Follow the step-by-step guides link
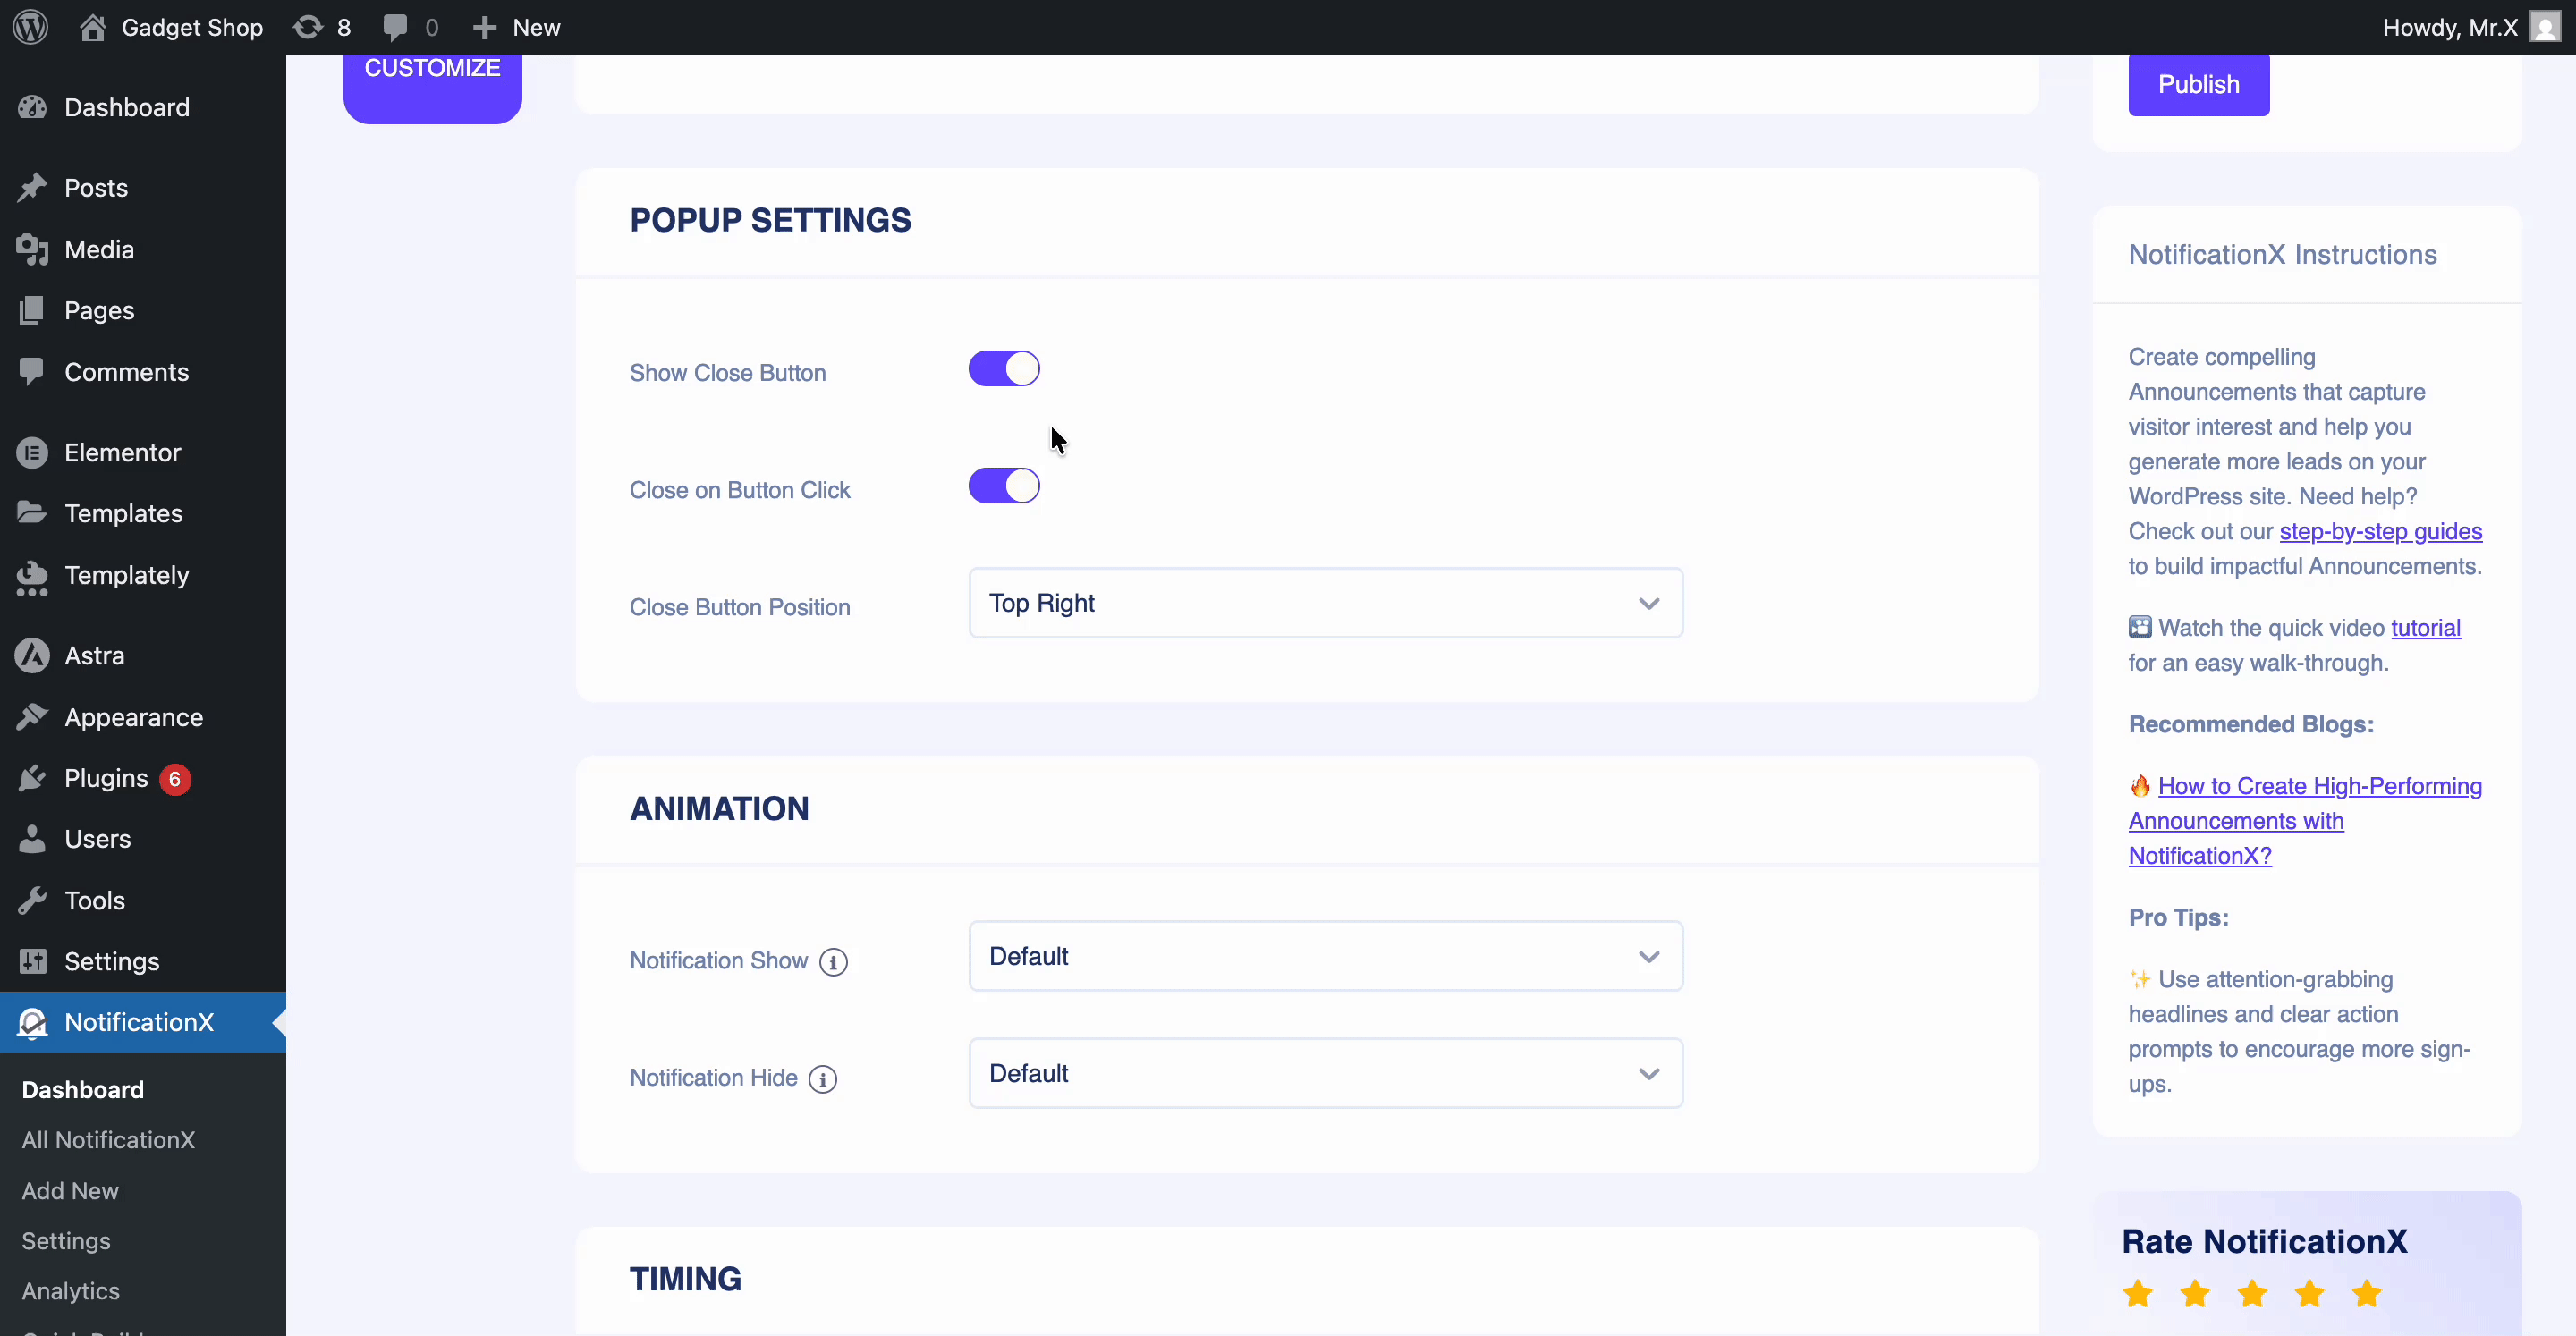Image resolution: width=2576 pixels, height=1336 pixels. tap(2380, 531)
